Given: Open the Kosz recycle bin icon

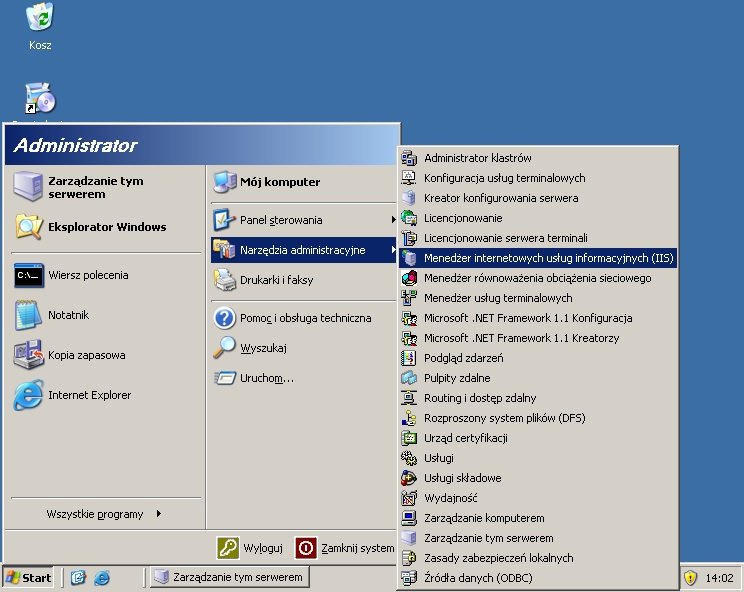Looking at the screenshot, I should pyautogui.click(x=40, y=18).
